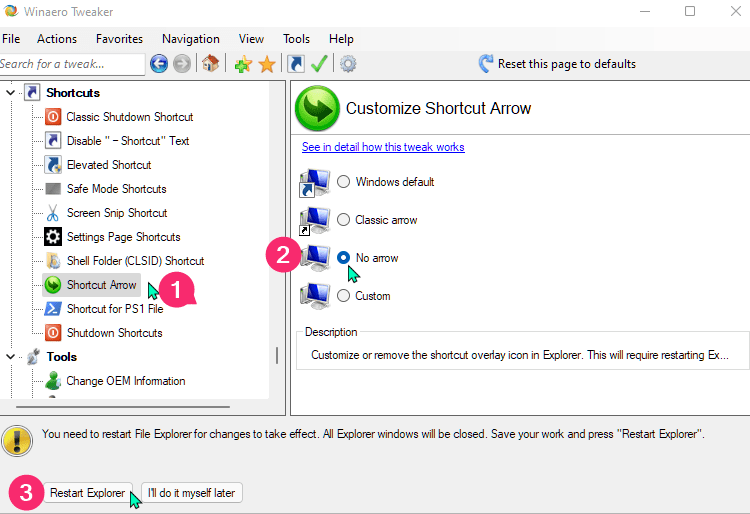This screenshot has width=750, height=514.
Task: Click the Reset page blue arrow icon
Action: (x=485, y=64)
